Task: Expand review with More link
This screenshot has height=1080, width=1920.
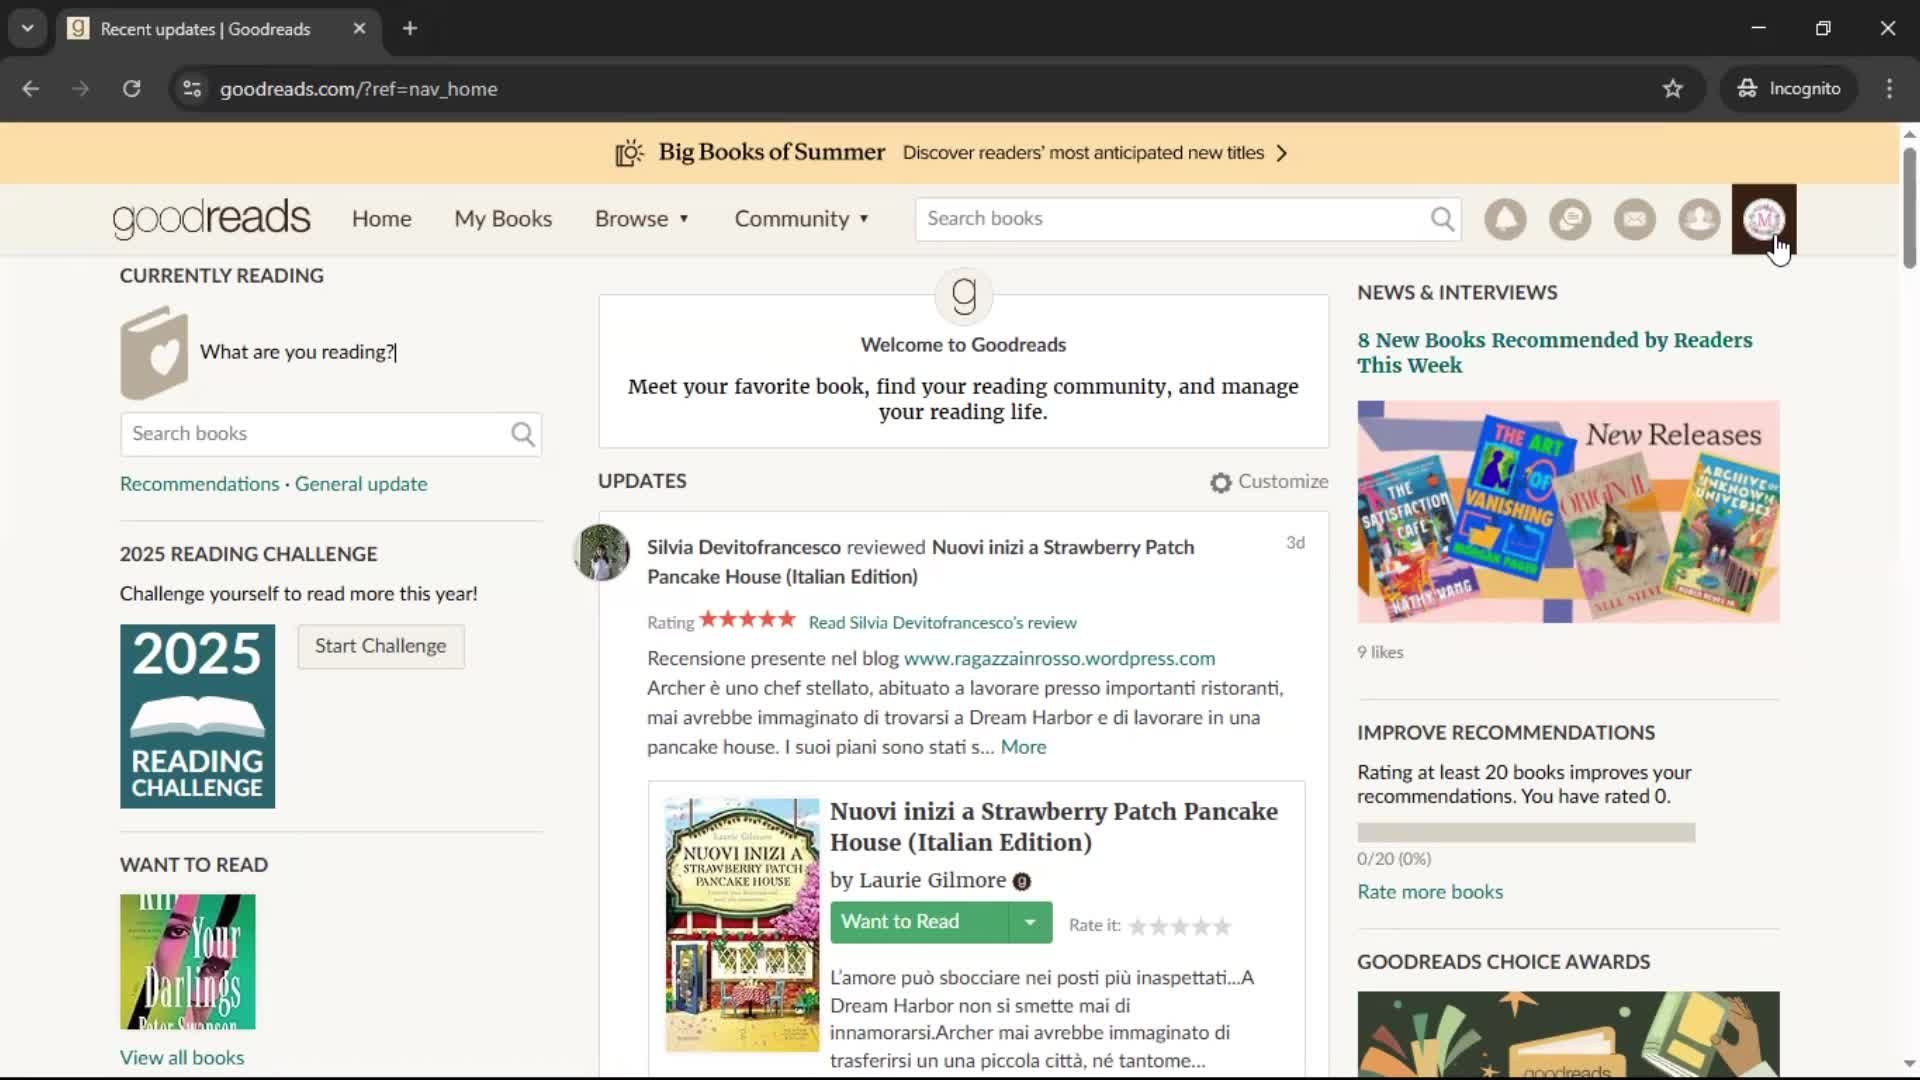Action: (1023, 747)
